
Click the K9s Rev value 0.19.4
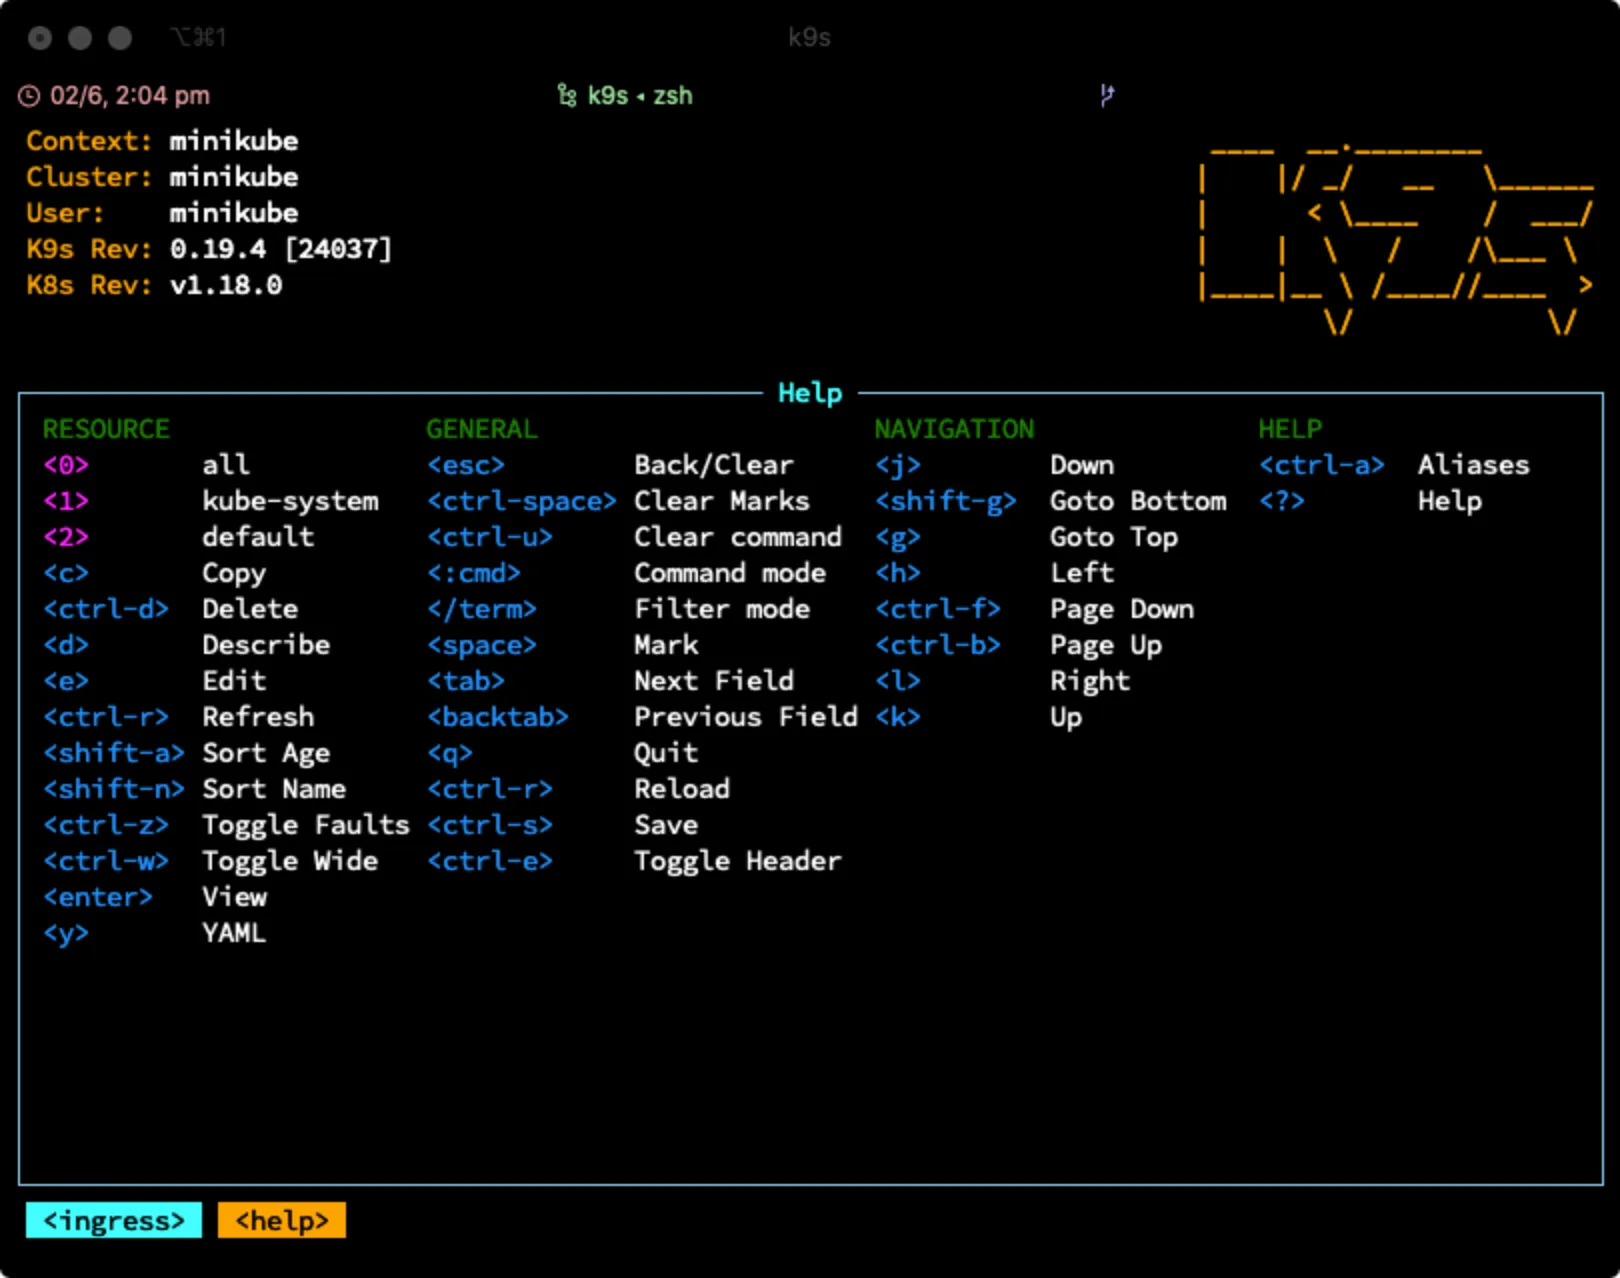218,249
